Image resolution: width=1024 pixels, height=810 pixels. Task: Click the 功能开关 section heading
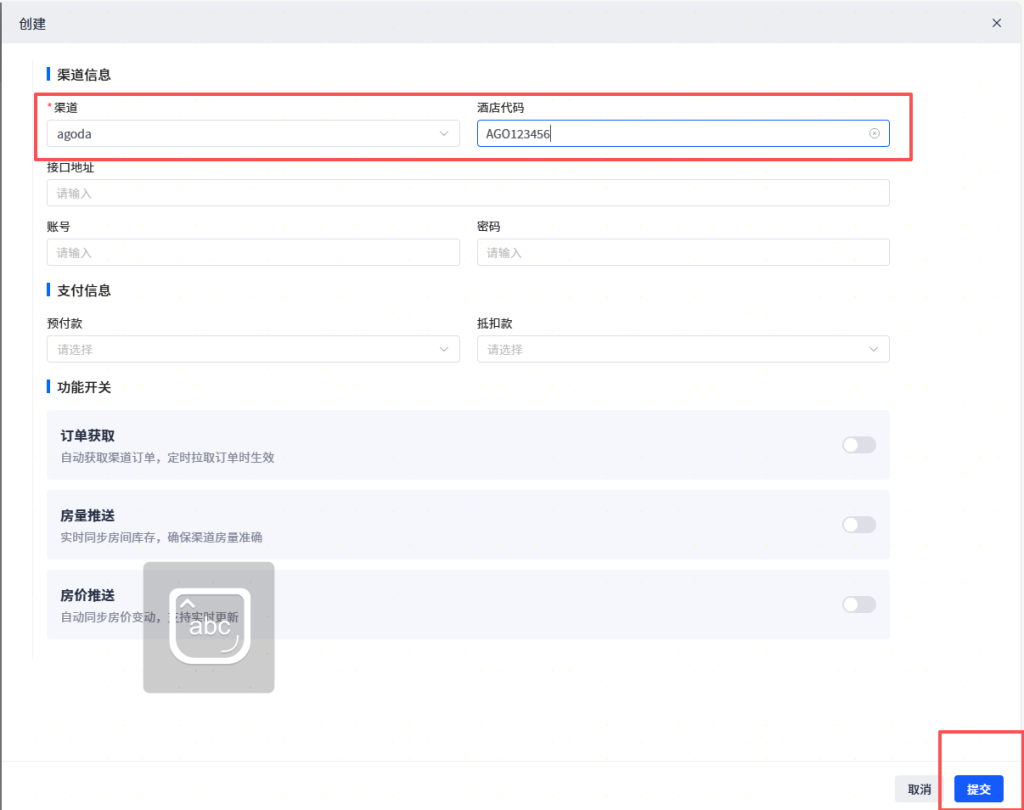[84, 387]
